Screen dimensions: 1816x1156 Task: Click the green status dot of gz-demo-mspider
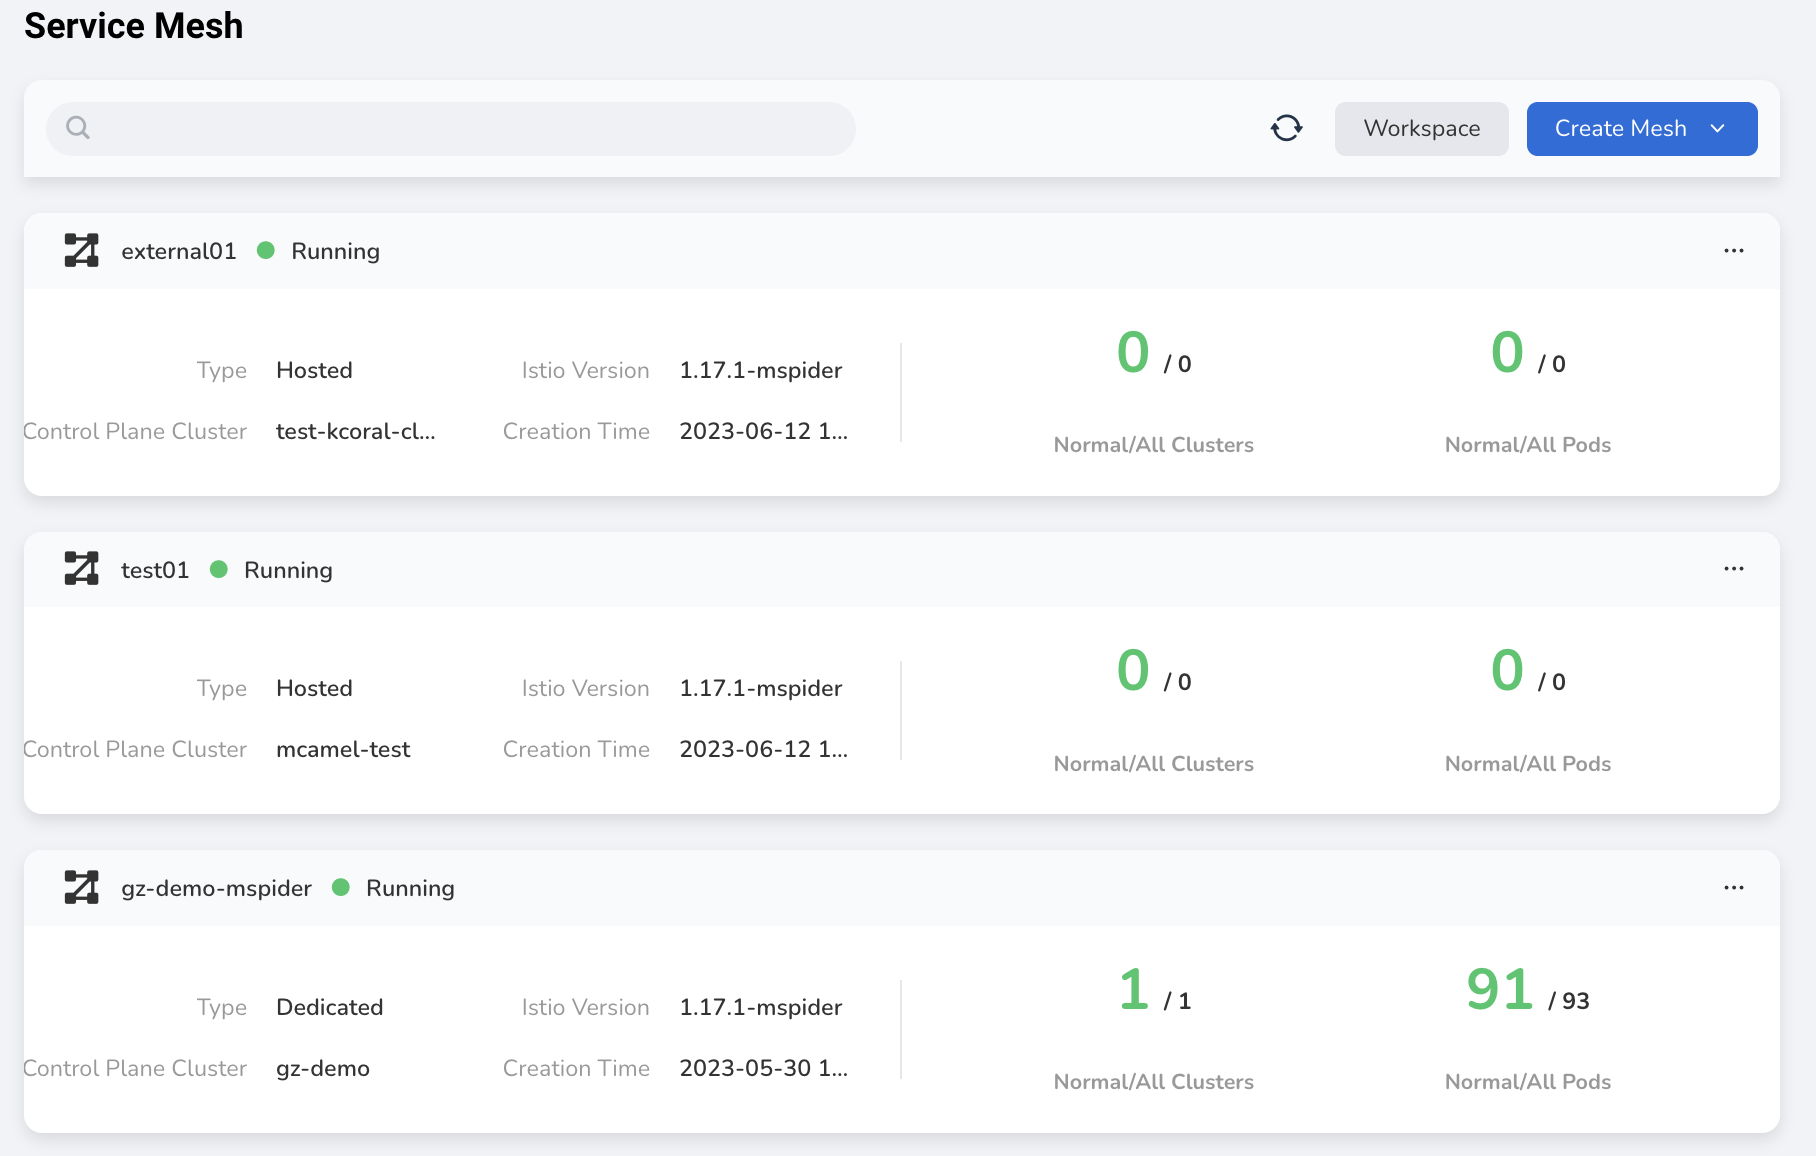341,887
